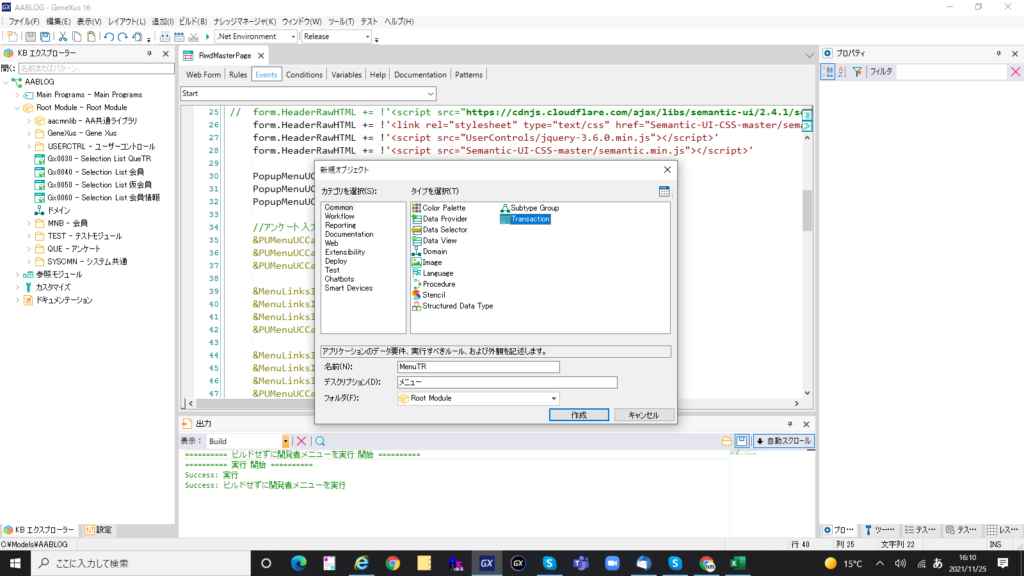Viewport: 1024px width, 576px height.
Task: Select Structured Data Type object type
Action: 452,306
